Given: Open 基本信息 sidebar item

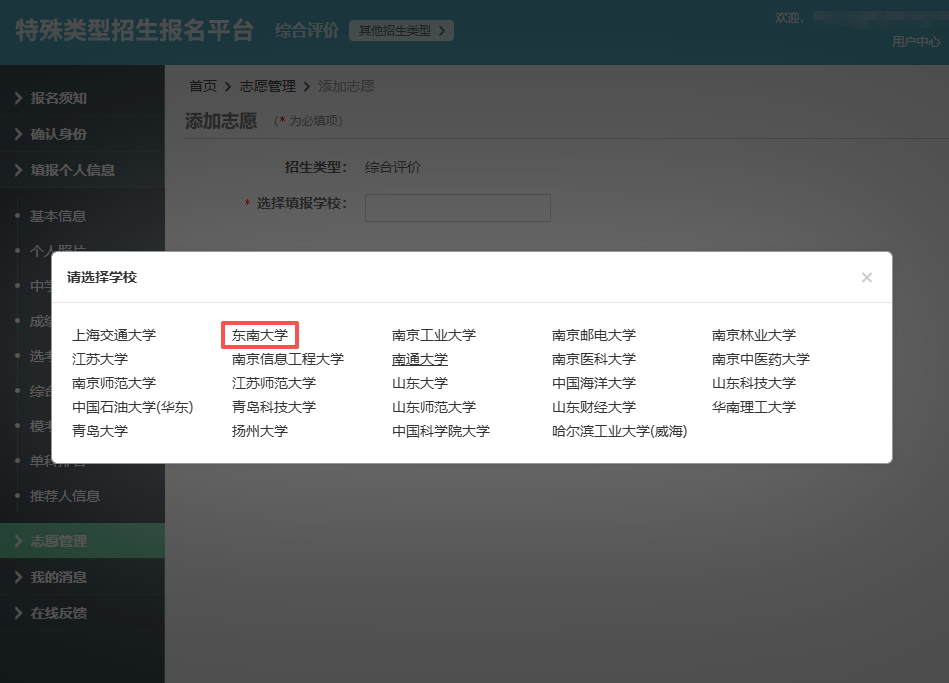Looking at the screenshot, I should 58,216.
